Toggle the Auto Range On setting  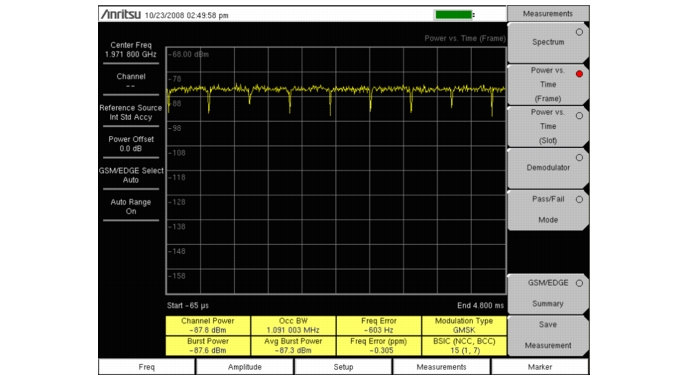pyautogui.click(x=131, y=207)
